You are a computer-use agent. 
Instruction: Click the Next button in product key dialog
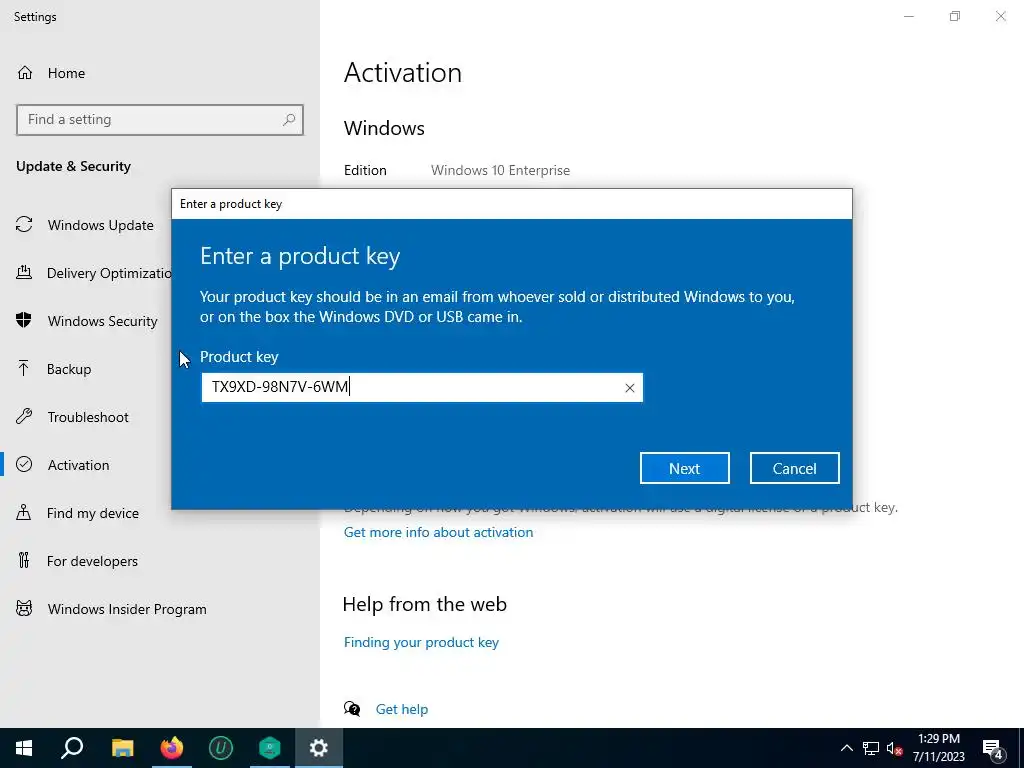pyautogui.click(x=684, y=468)
